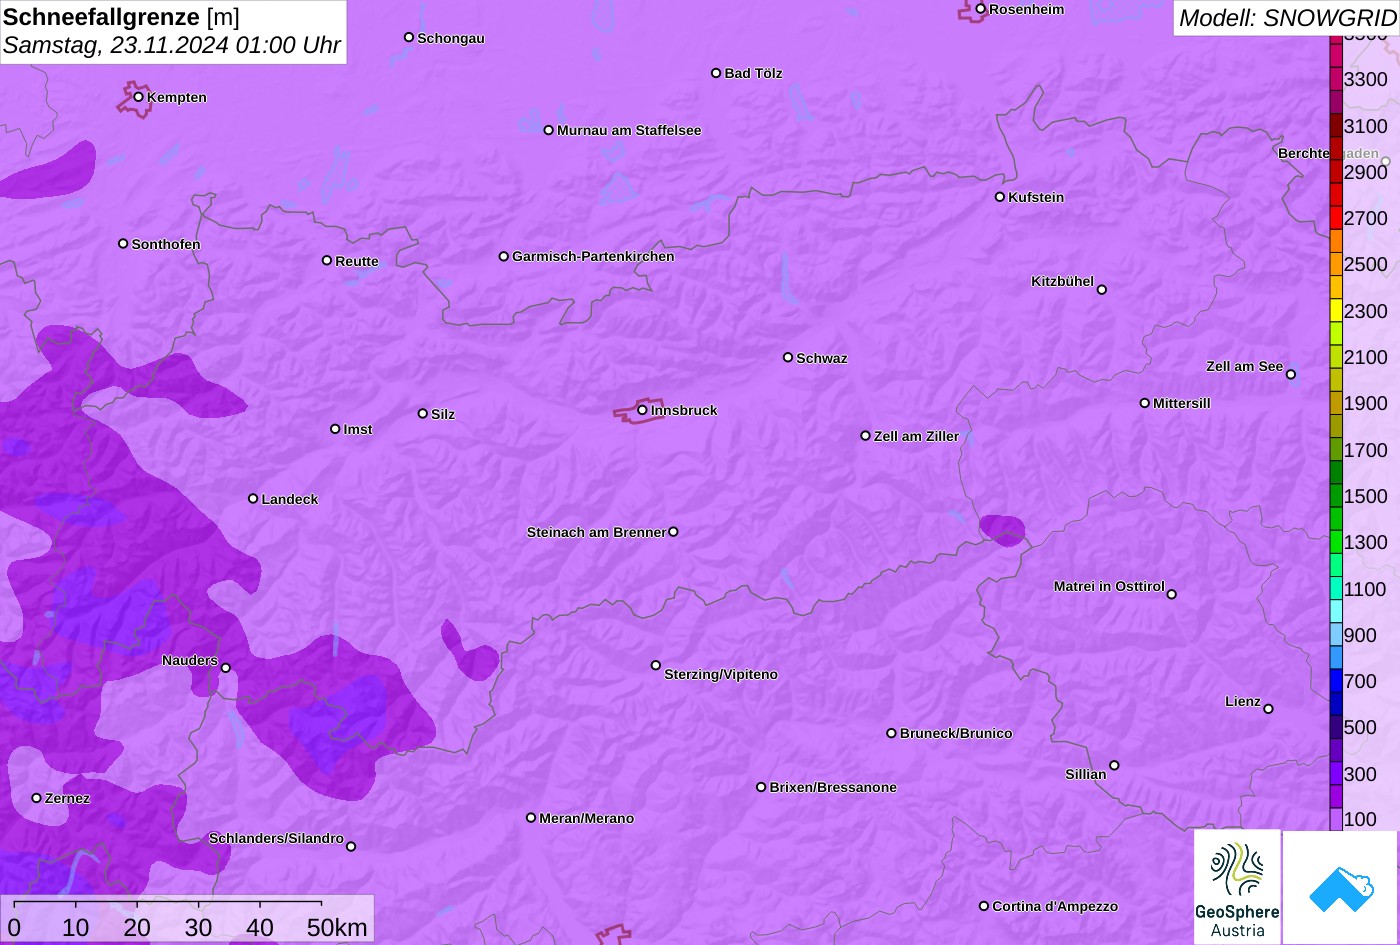1400x945 pixels.
Task: Click the legend value 100
Action: pos(1361,819)
